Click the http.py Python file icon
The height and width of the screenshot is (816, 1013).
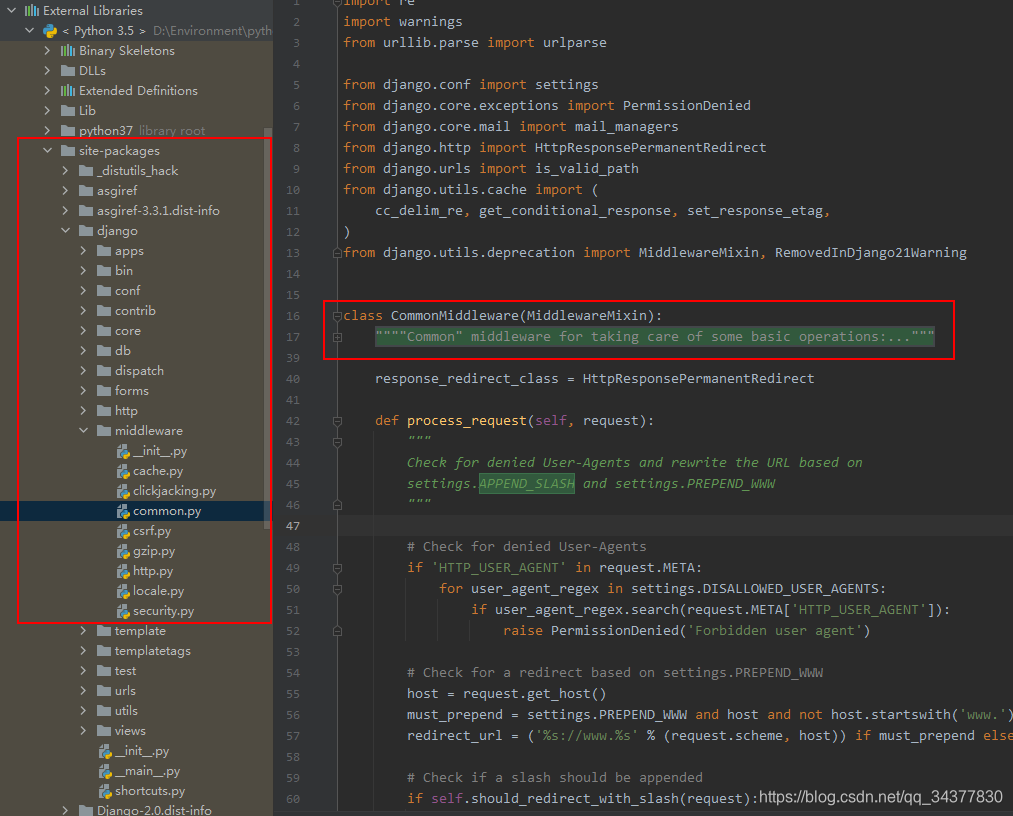[123, 571]
